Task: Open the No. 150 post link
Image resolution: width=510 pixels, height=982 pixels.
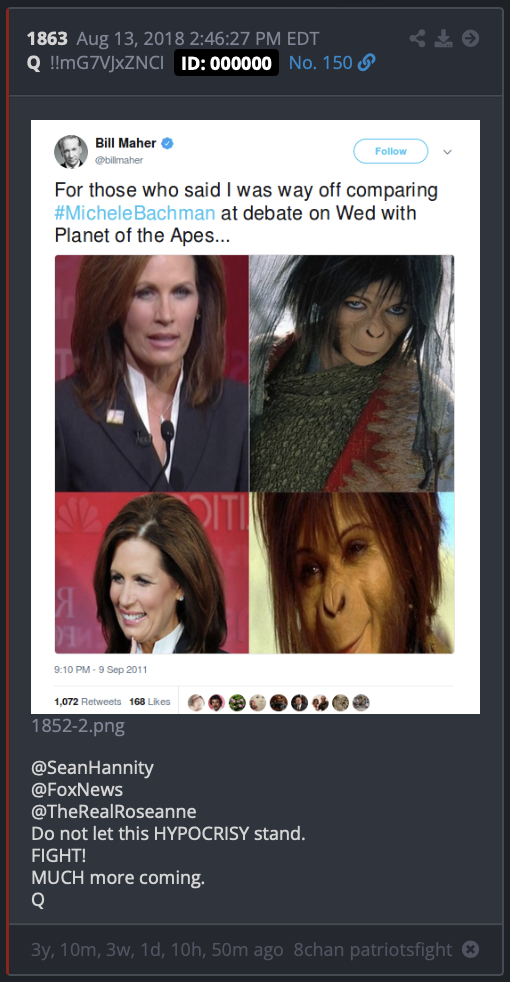Action: tap(321, 63)
